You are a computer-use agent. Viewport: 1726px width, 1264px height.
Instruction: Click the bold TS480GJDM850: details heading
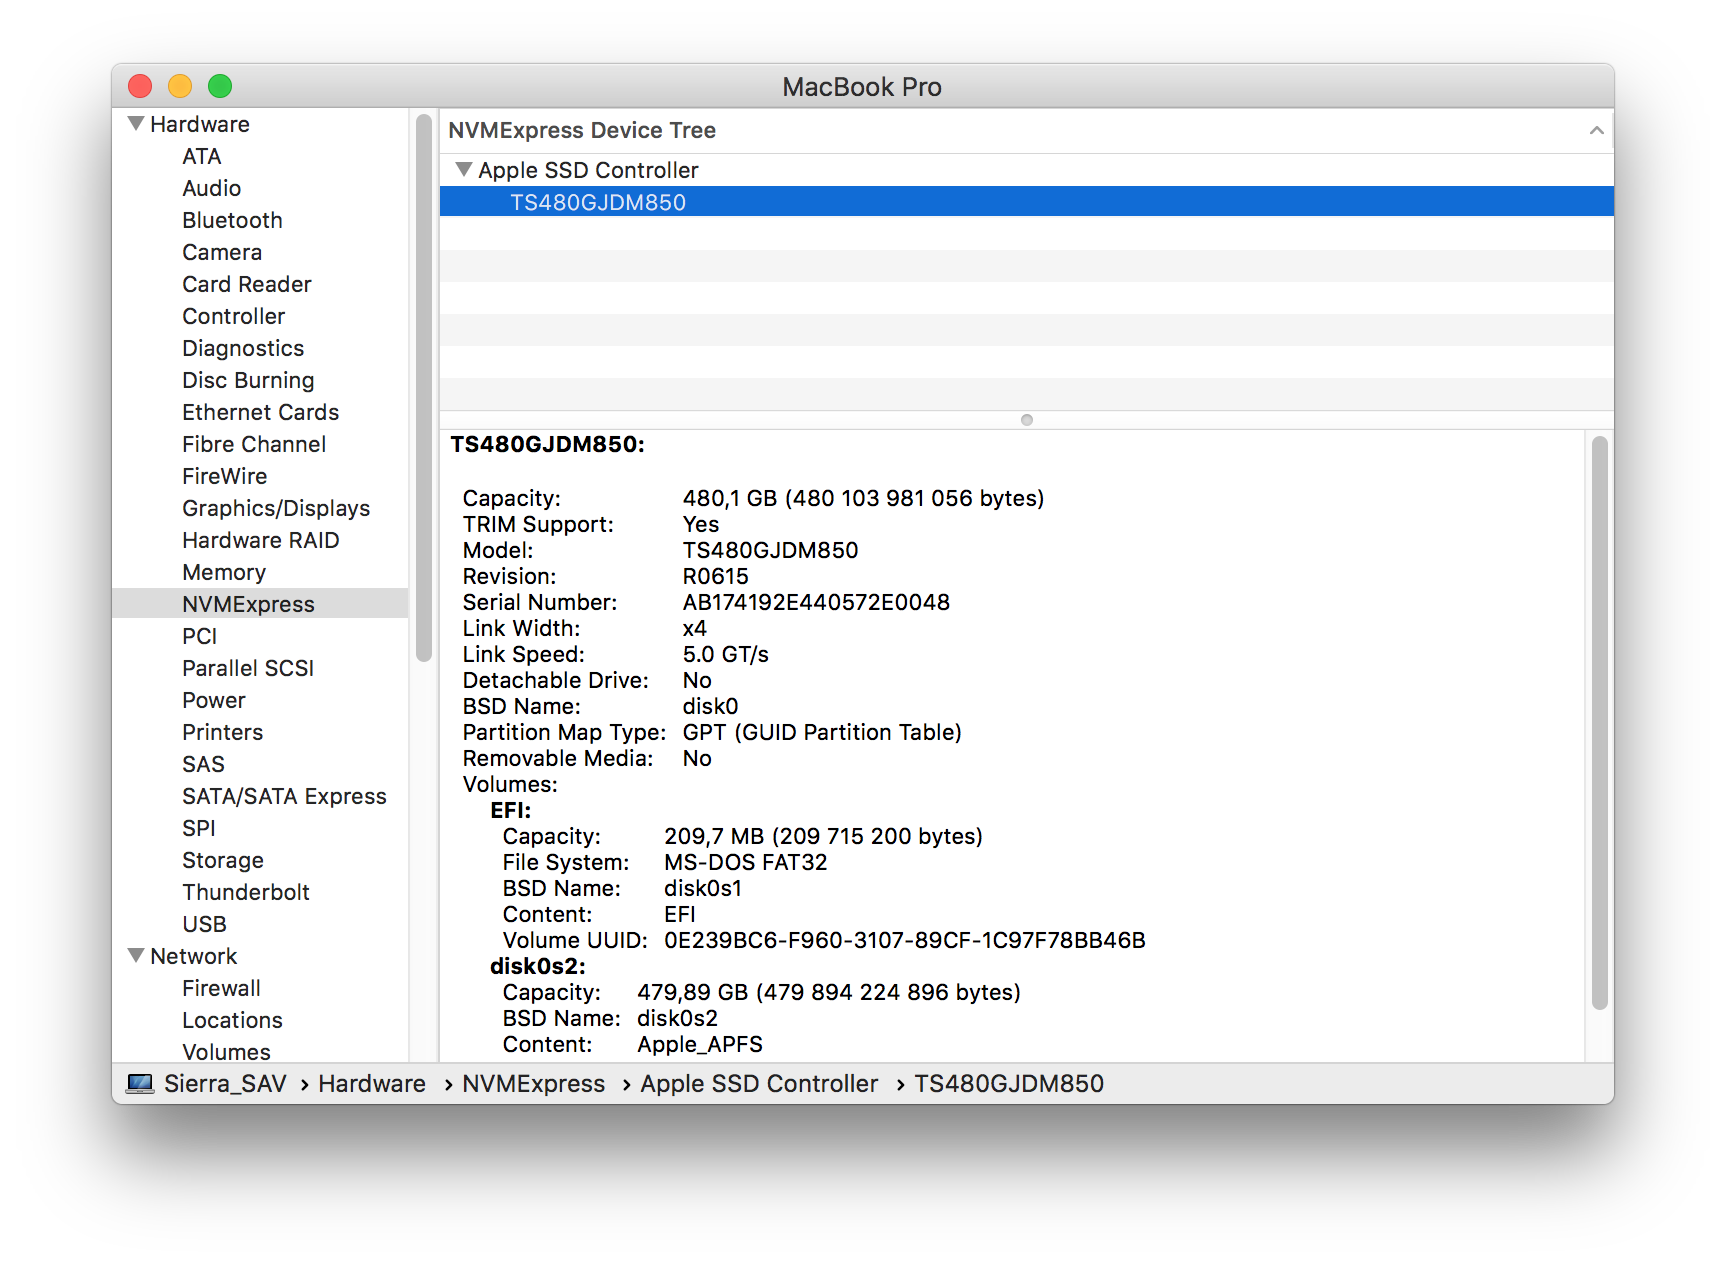coord(547,445)
